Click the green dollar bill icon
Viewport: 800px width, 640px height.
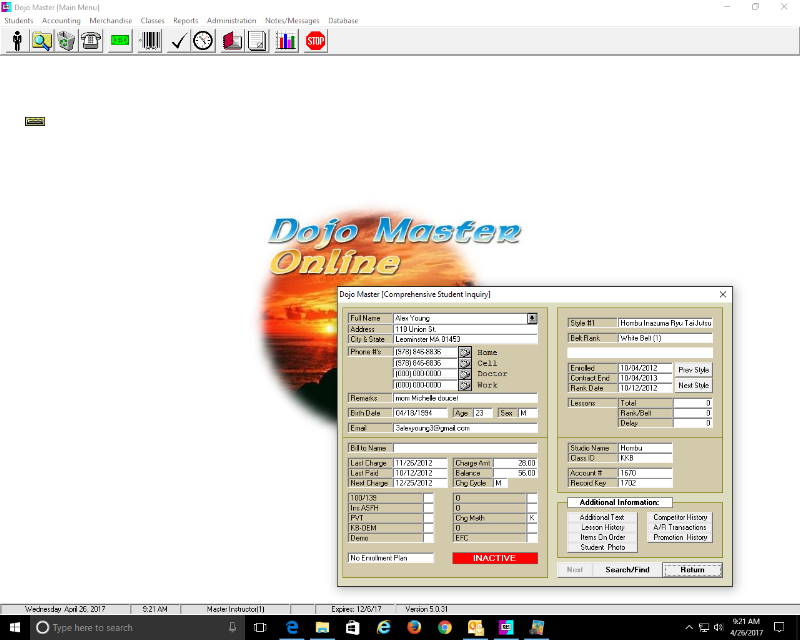point(120,41)
